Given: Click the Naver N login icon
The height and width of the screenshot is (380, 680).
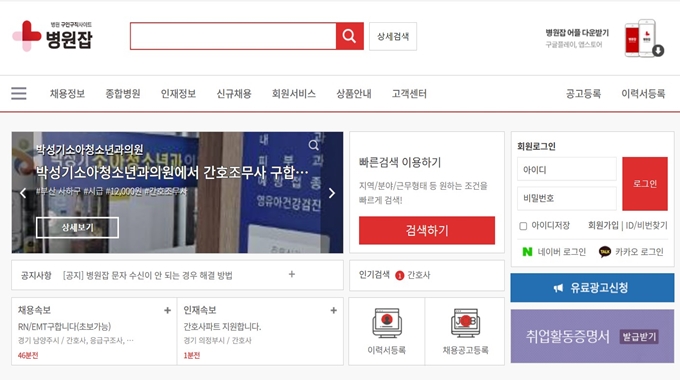Looking at the screenshot, I should click(x=527, y=252).
